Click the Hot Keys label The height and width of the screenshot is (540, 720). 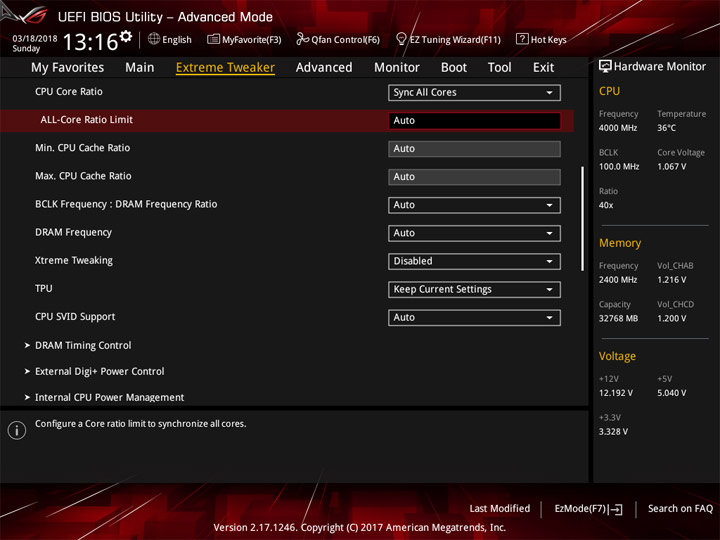click(x=549, y=40)
